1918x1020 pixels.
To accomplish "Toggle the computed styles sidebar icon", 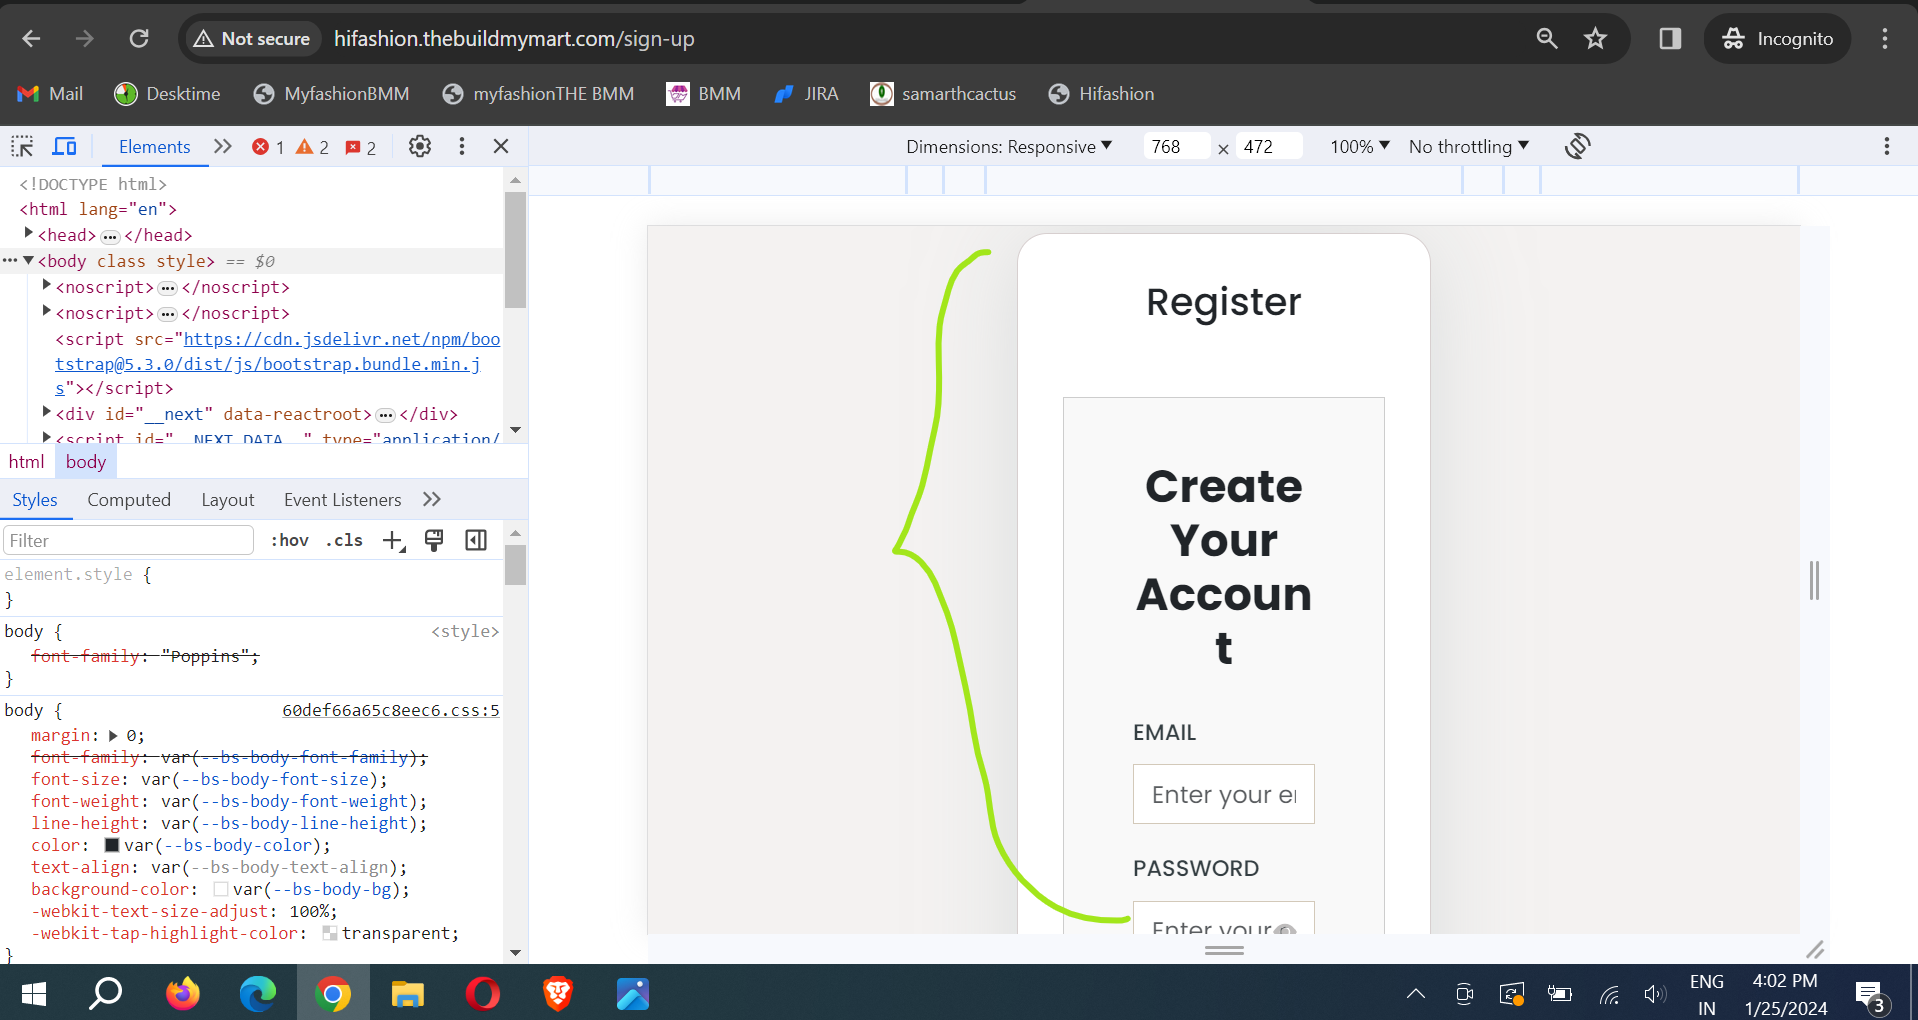I will coord(476,541).
